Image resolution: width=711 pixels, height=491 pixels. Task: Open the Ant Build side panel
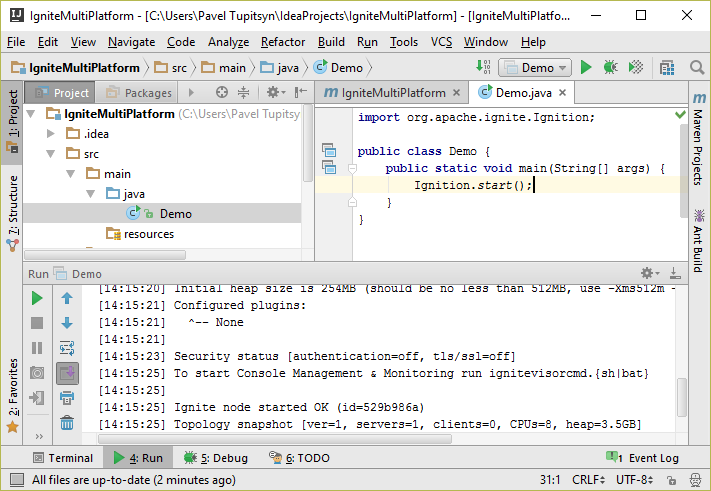click(699, 241)
